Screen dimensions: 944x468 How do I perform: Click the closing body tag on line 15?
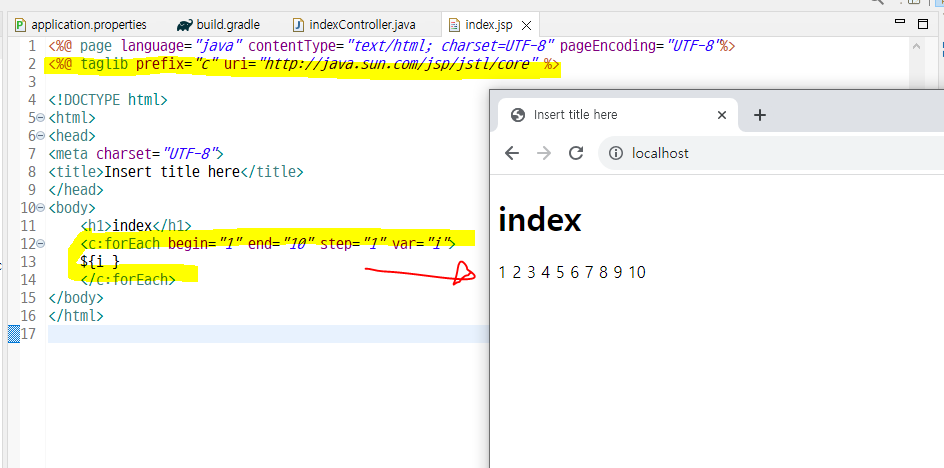pos(76,298)
